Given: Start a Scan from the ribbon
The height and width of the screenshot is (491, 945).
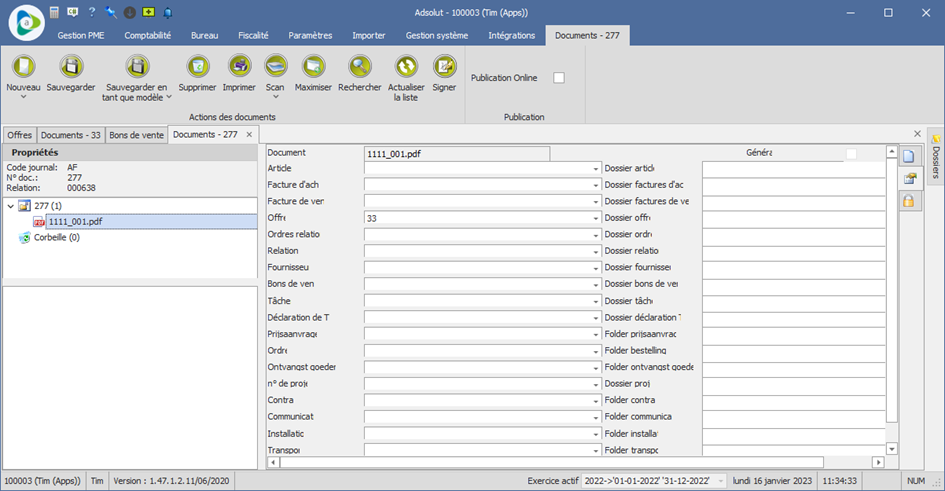Looking at the screenshot, I should tap(275, 66).
